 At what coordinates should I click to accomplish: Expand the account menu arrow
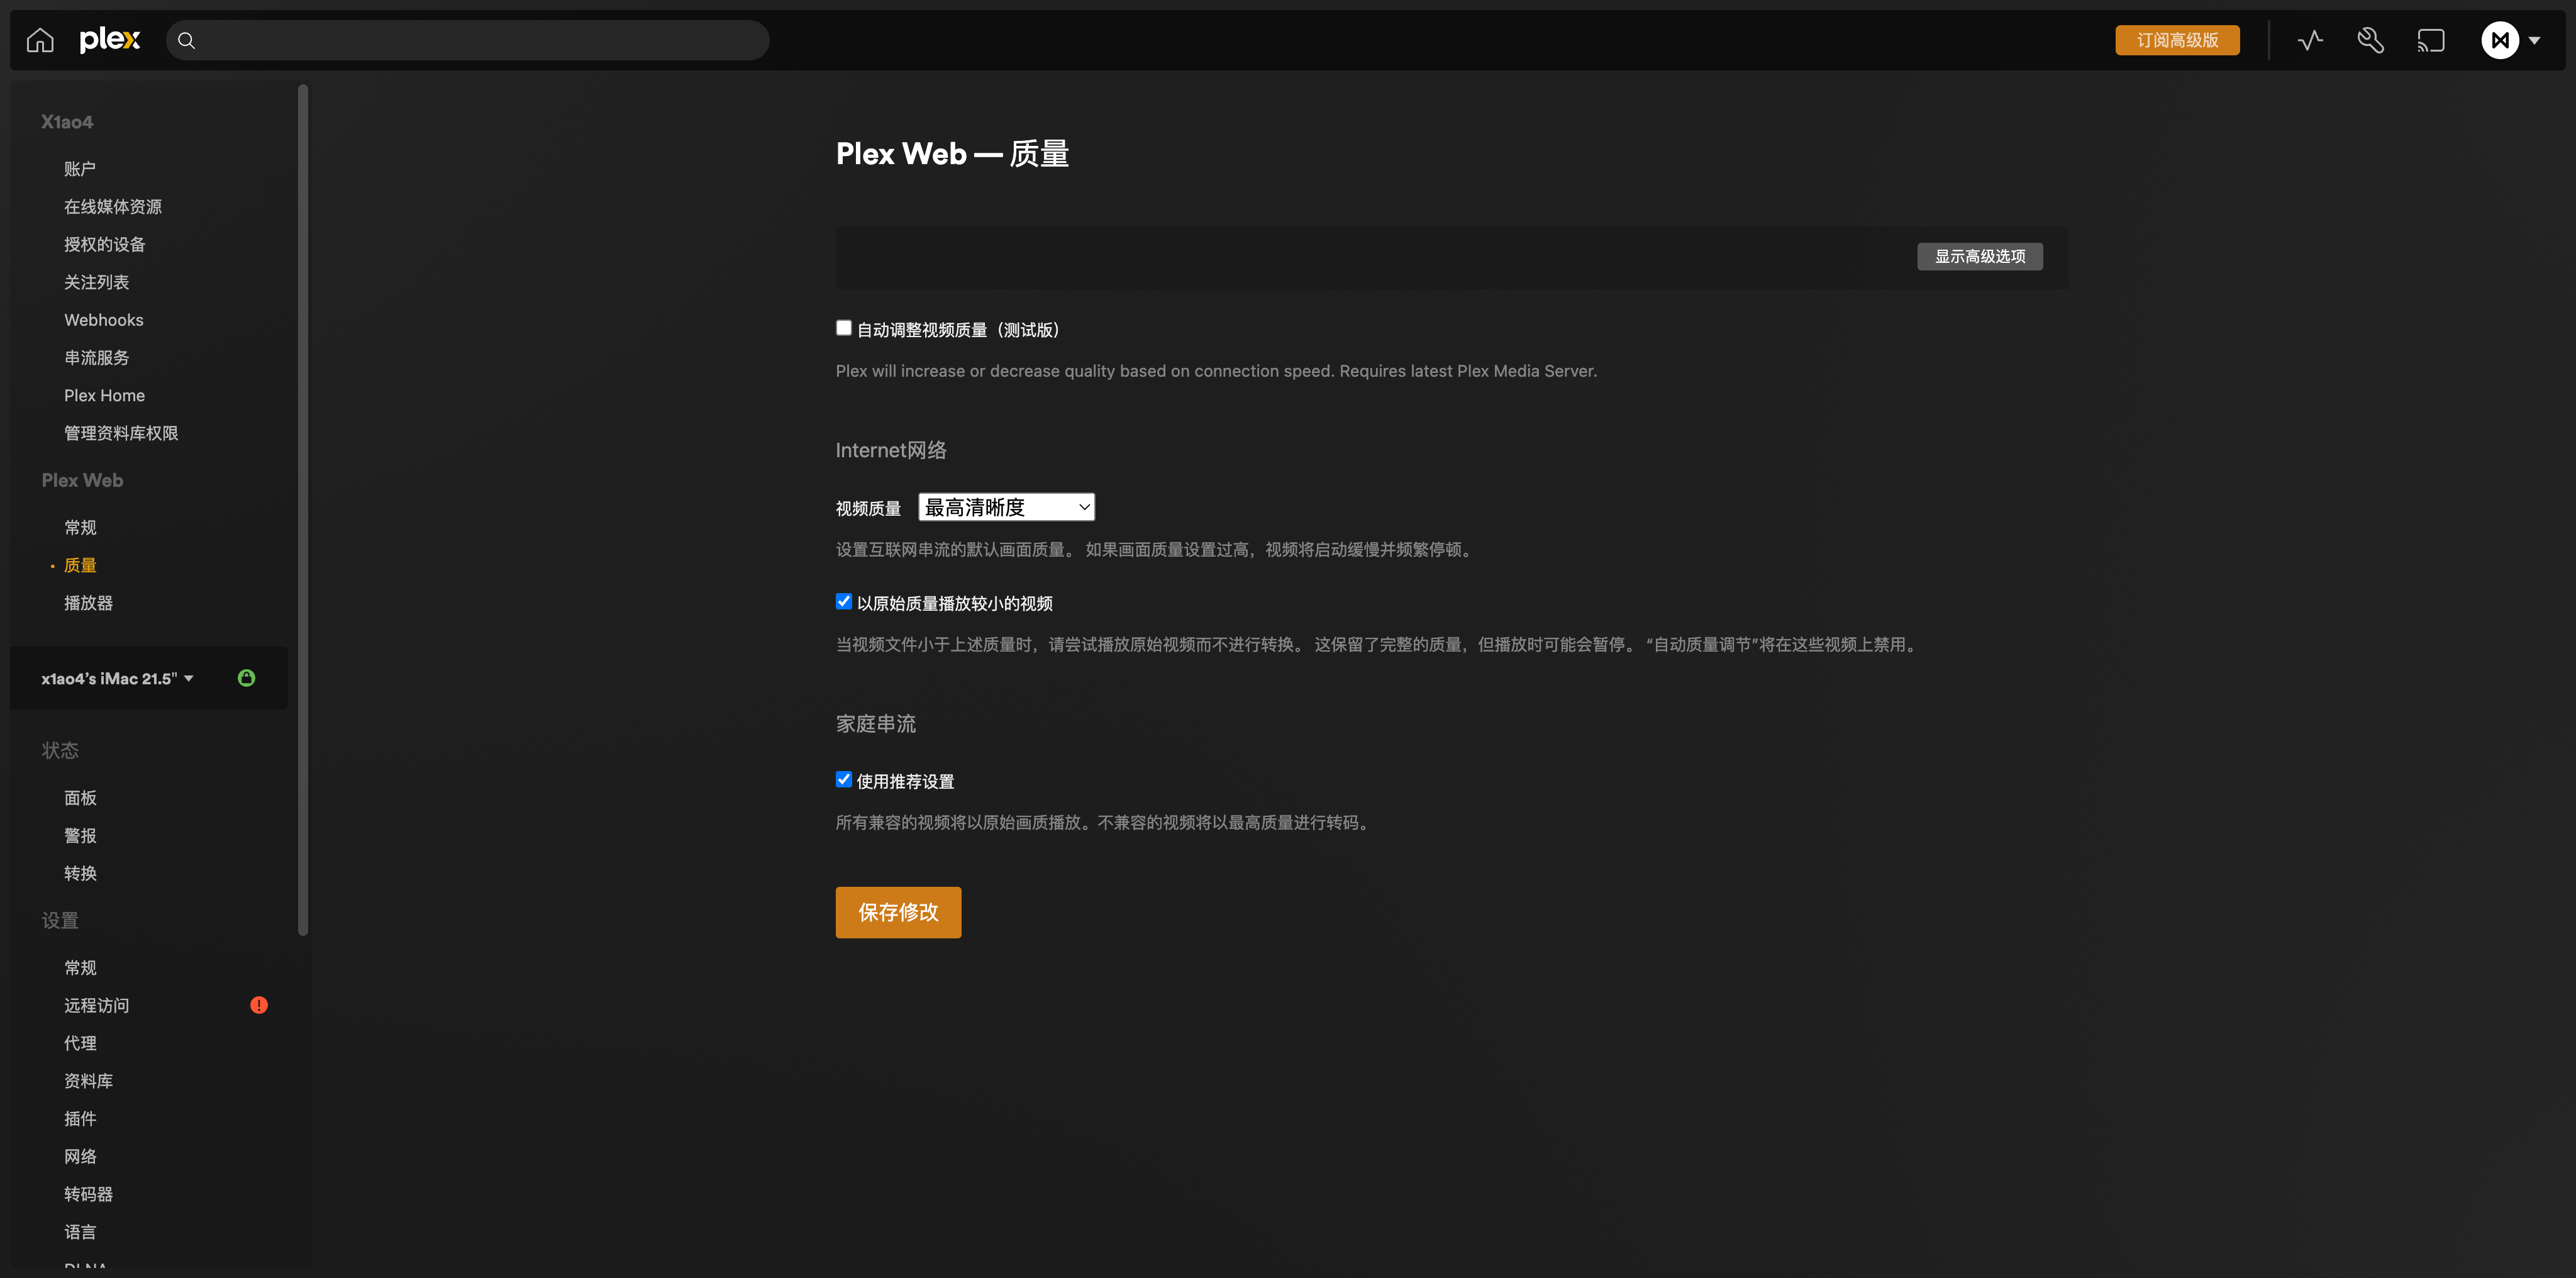coord(2535,41)
